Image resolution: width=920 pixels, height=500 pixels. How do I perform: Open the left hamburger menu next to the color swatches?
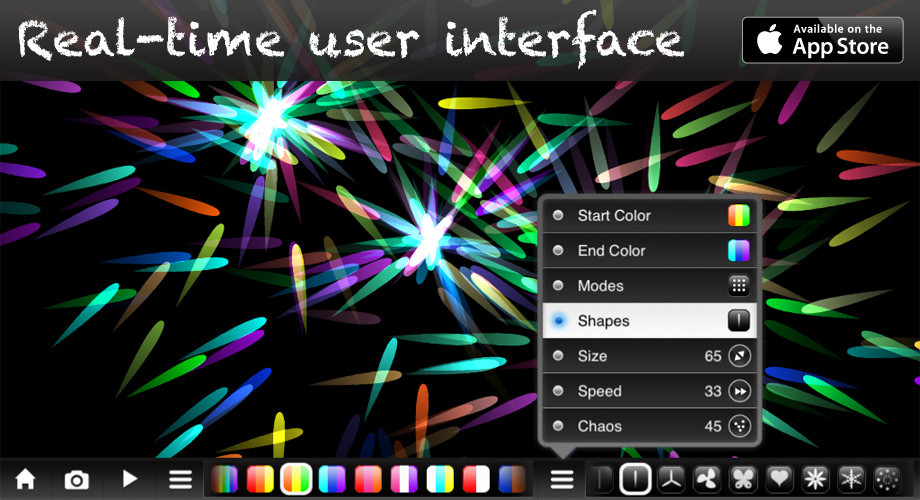click(x=181, y=479)
